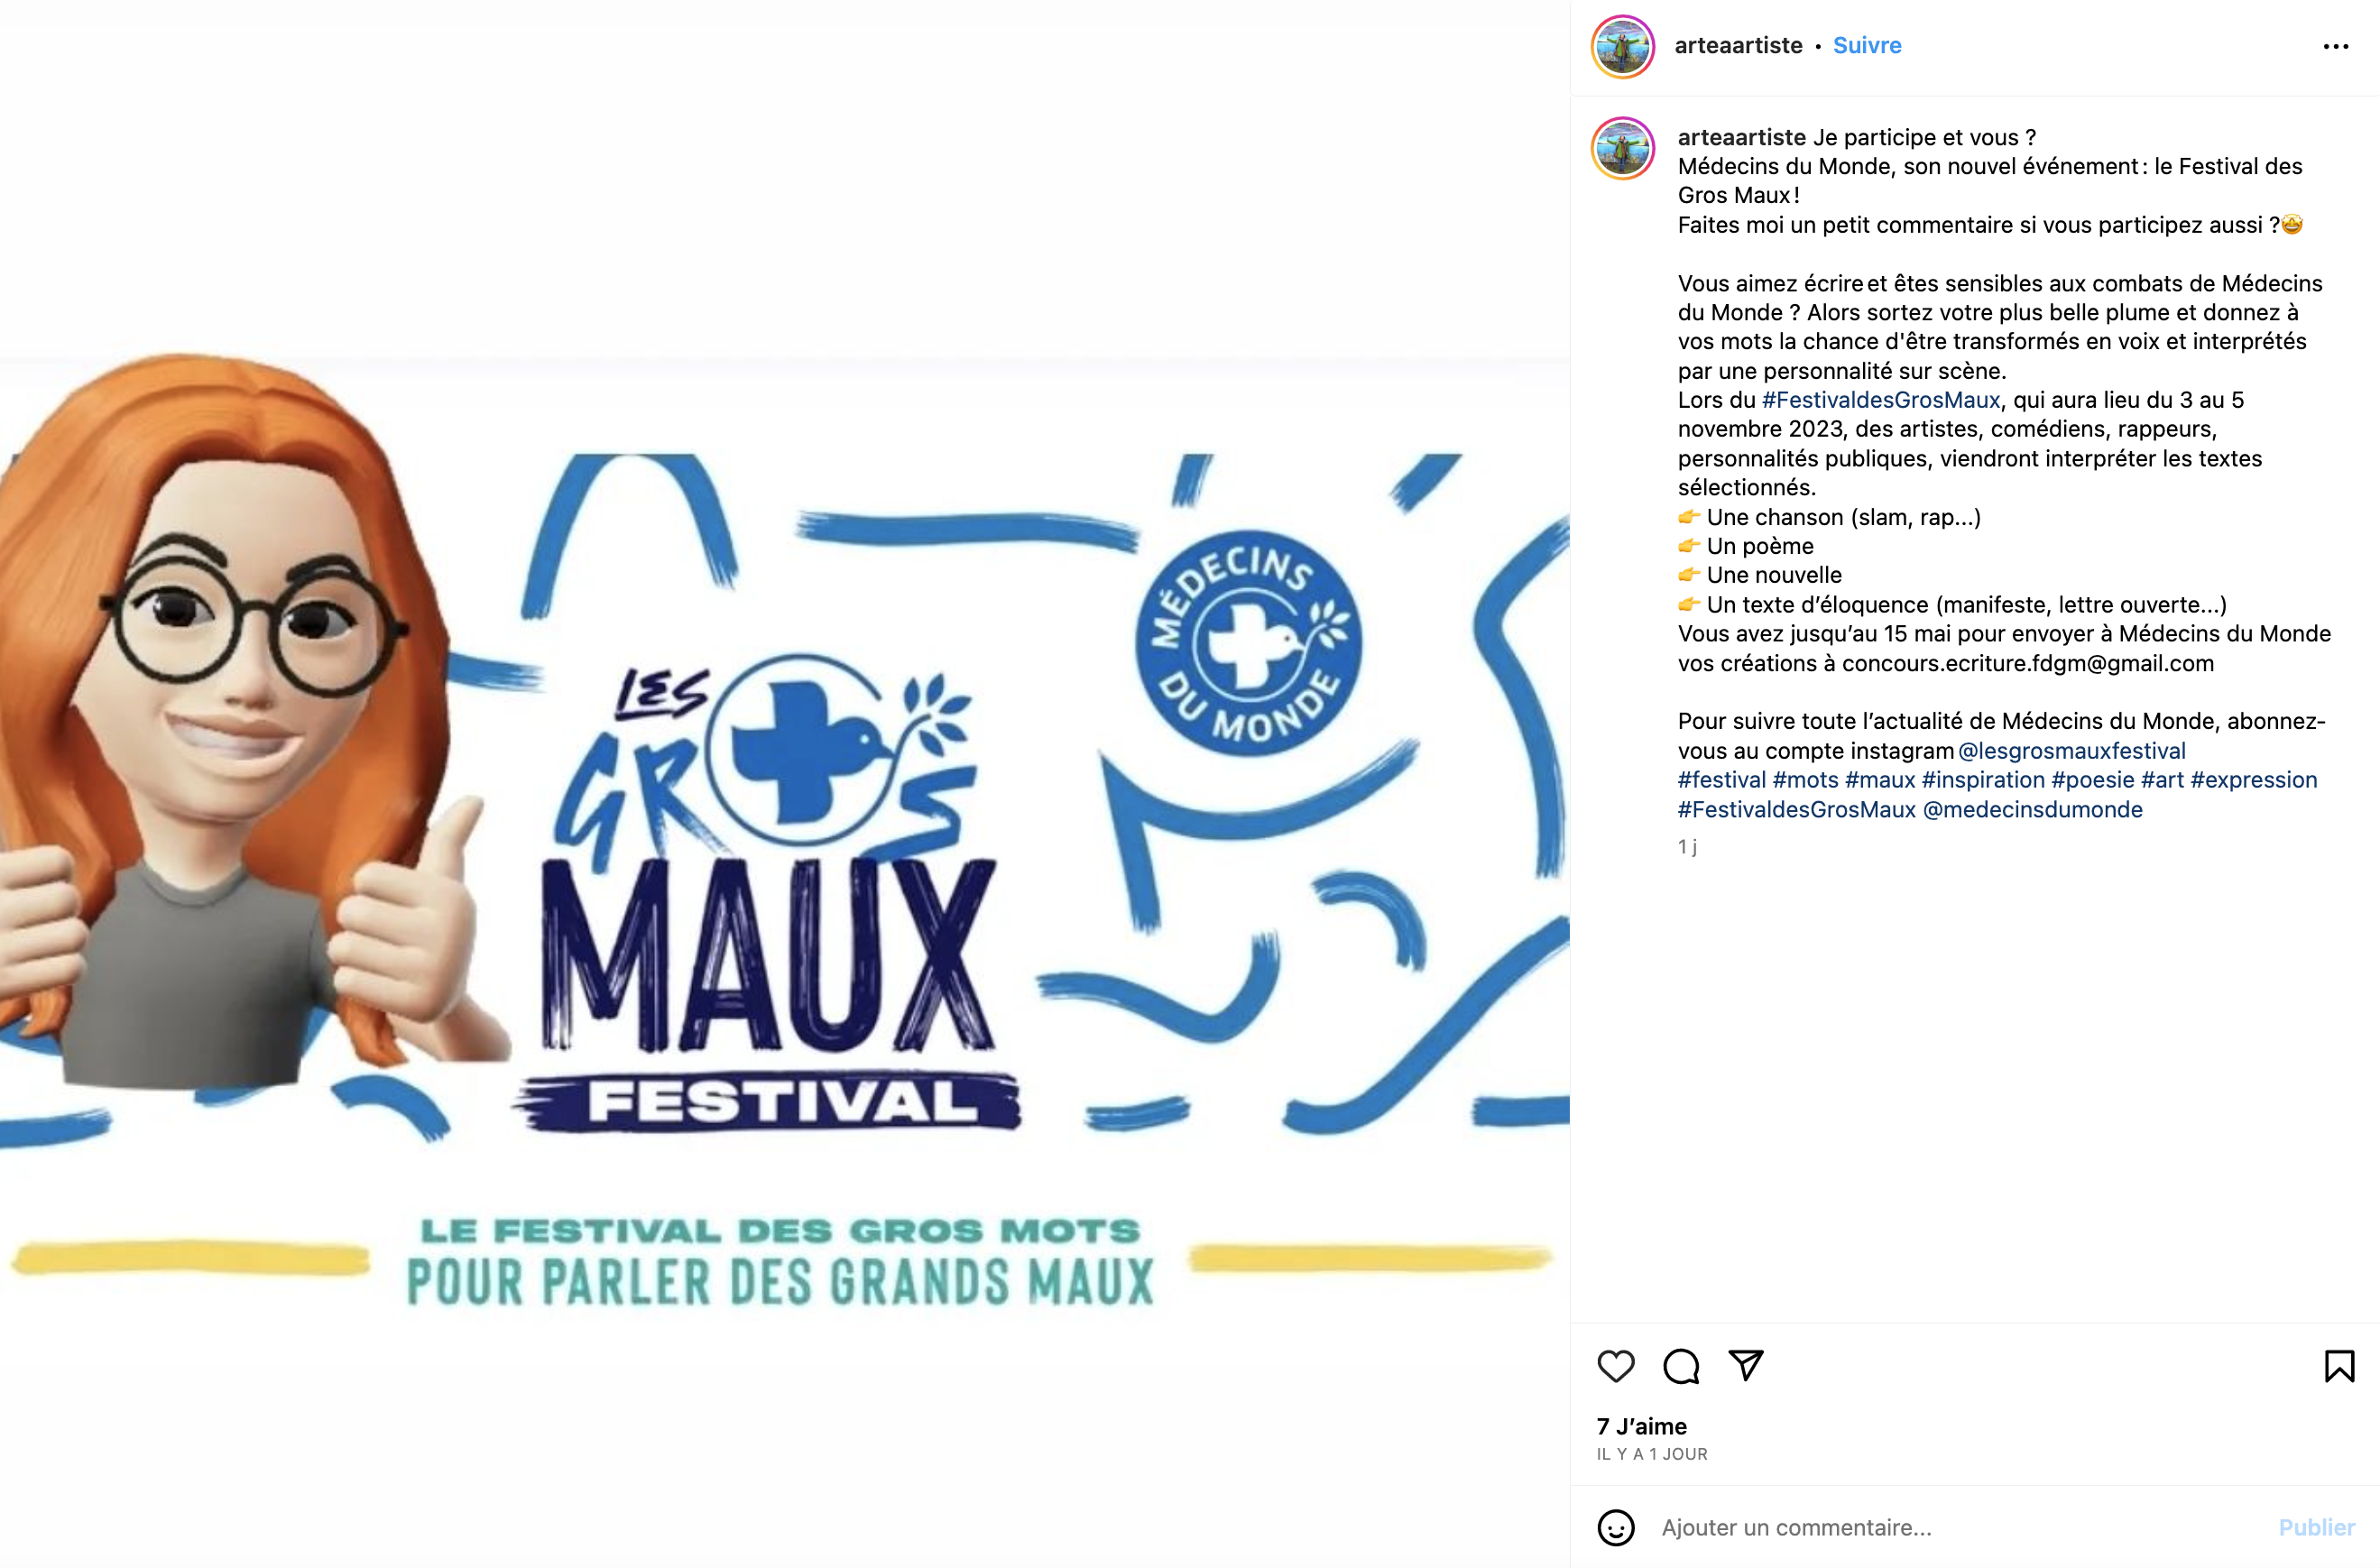This screenshot has height=1568, width=2380.
Task: Open comments via the speech bubble icon
Action: [x=1681, y=1366]
